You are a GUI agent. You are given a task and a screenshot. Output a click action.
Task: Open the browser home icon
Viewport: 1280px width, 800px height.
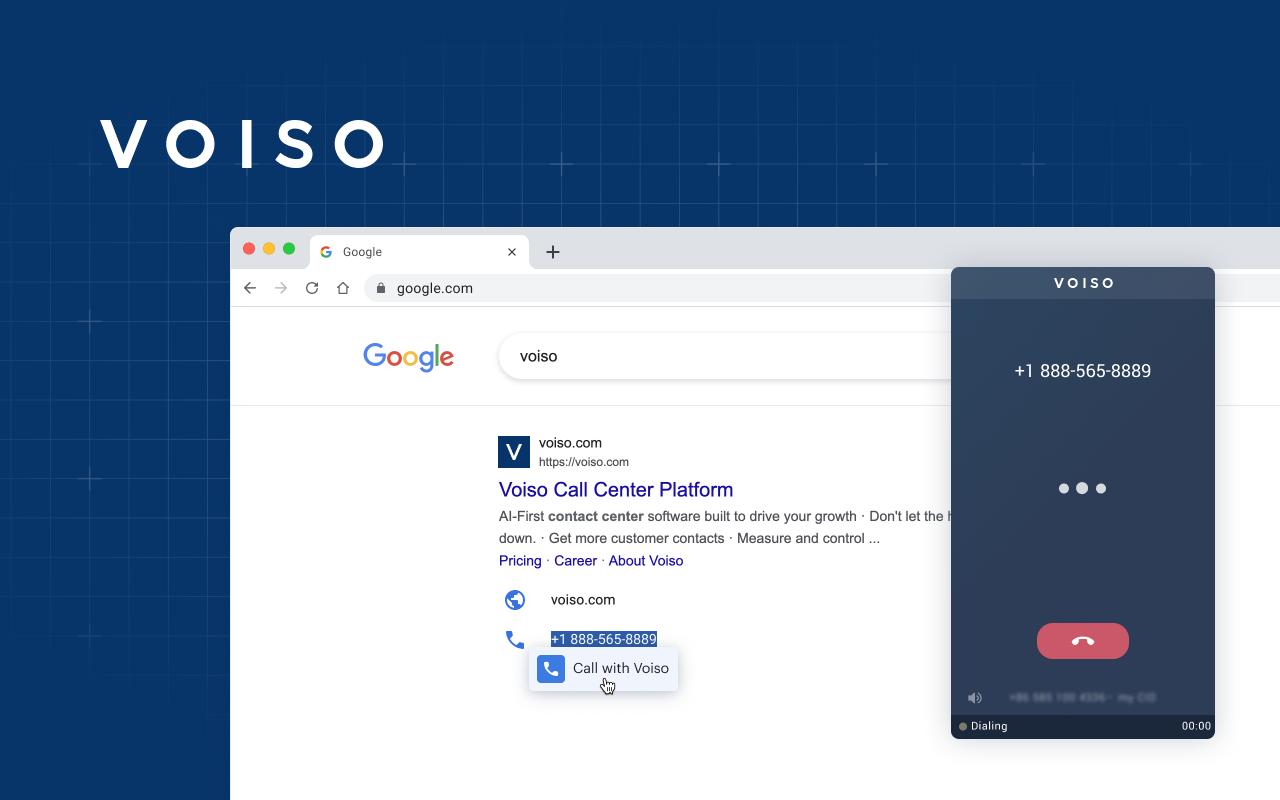tap(343, 288)
